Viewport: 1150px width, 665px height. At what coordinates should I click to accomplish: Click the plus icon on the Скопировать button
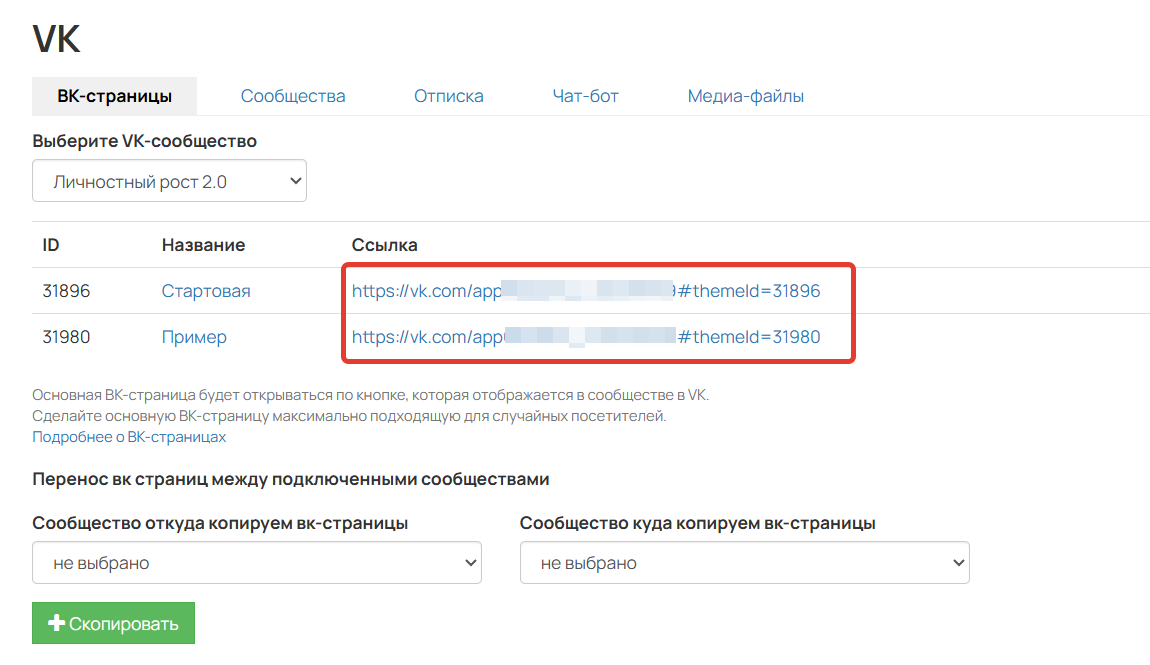[x=56, y=622]
